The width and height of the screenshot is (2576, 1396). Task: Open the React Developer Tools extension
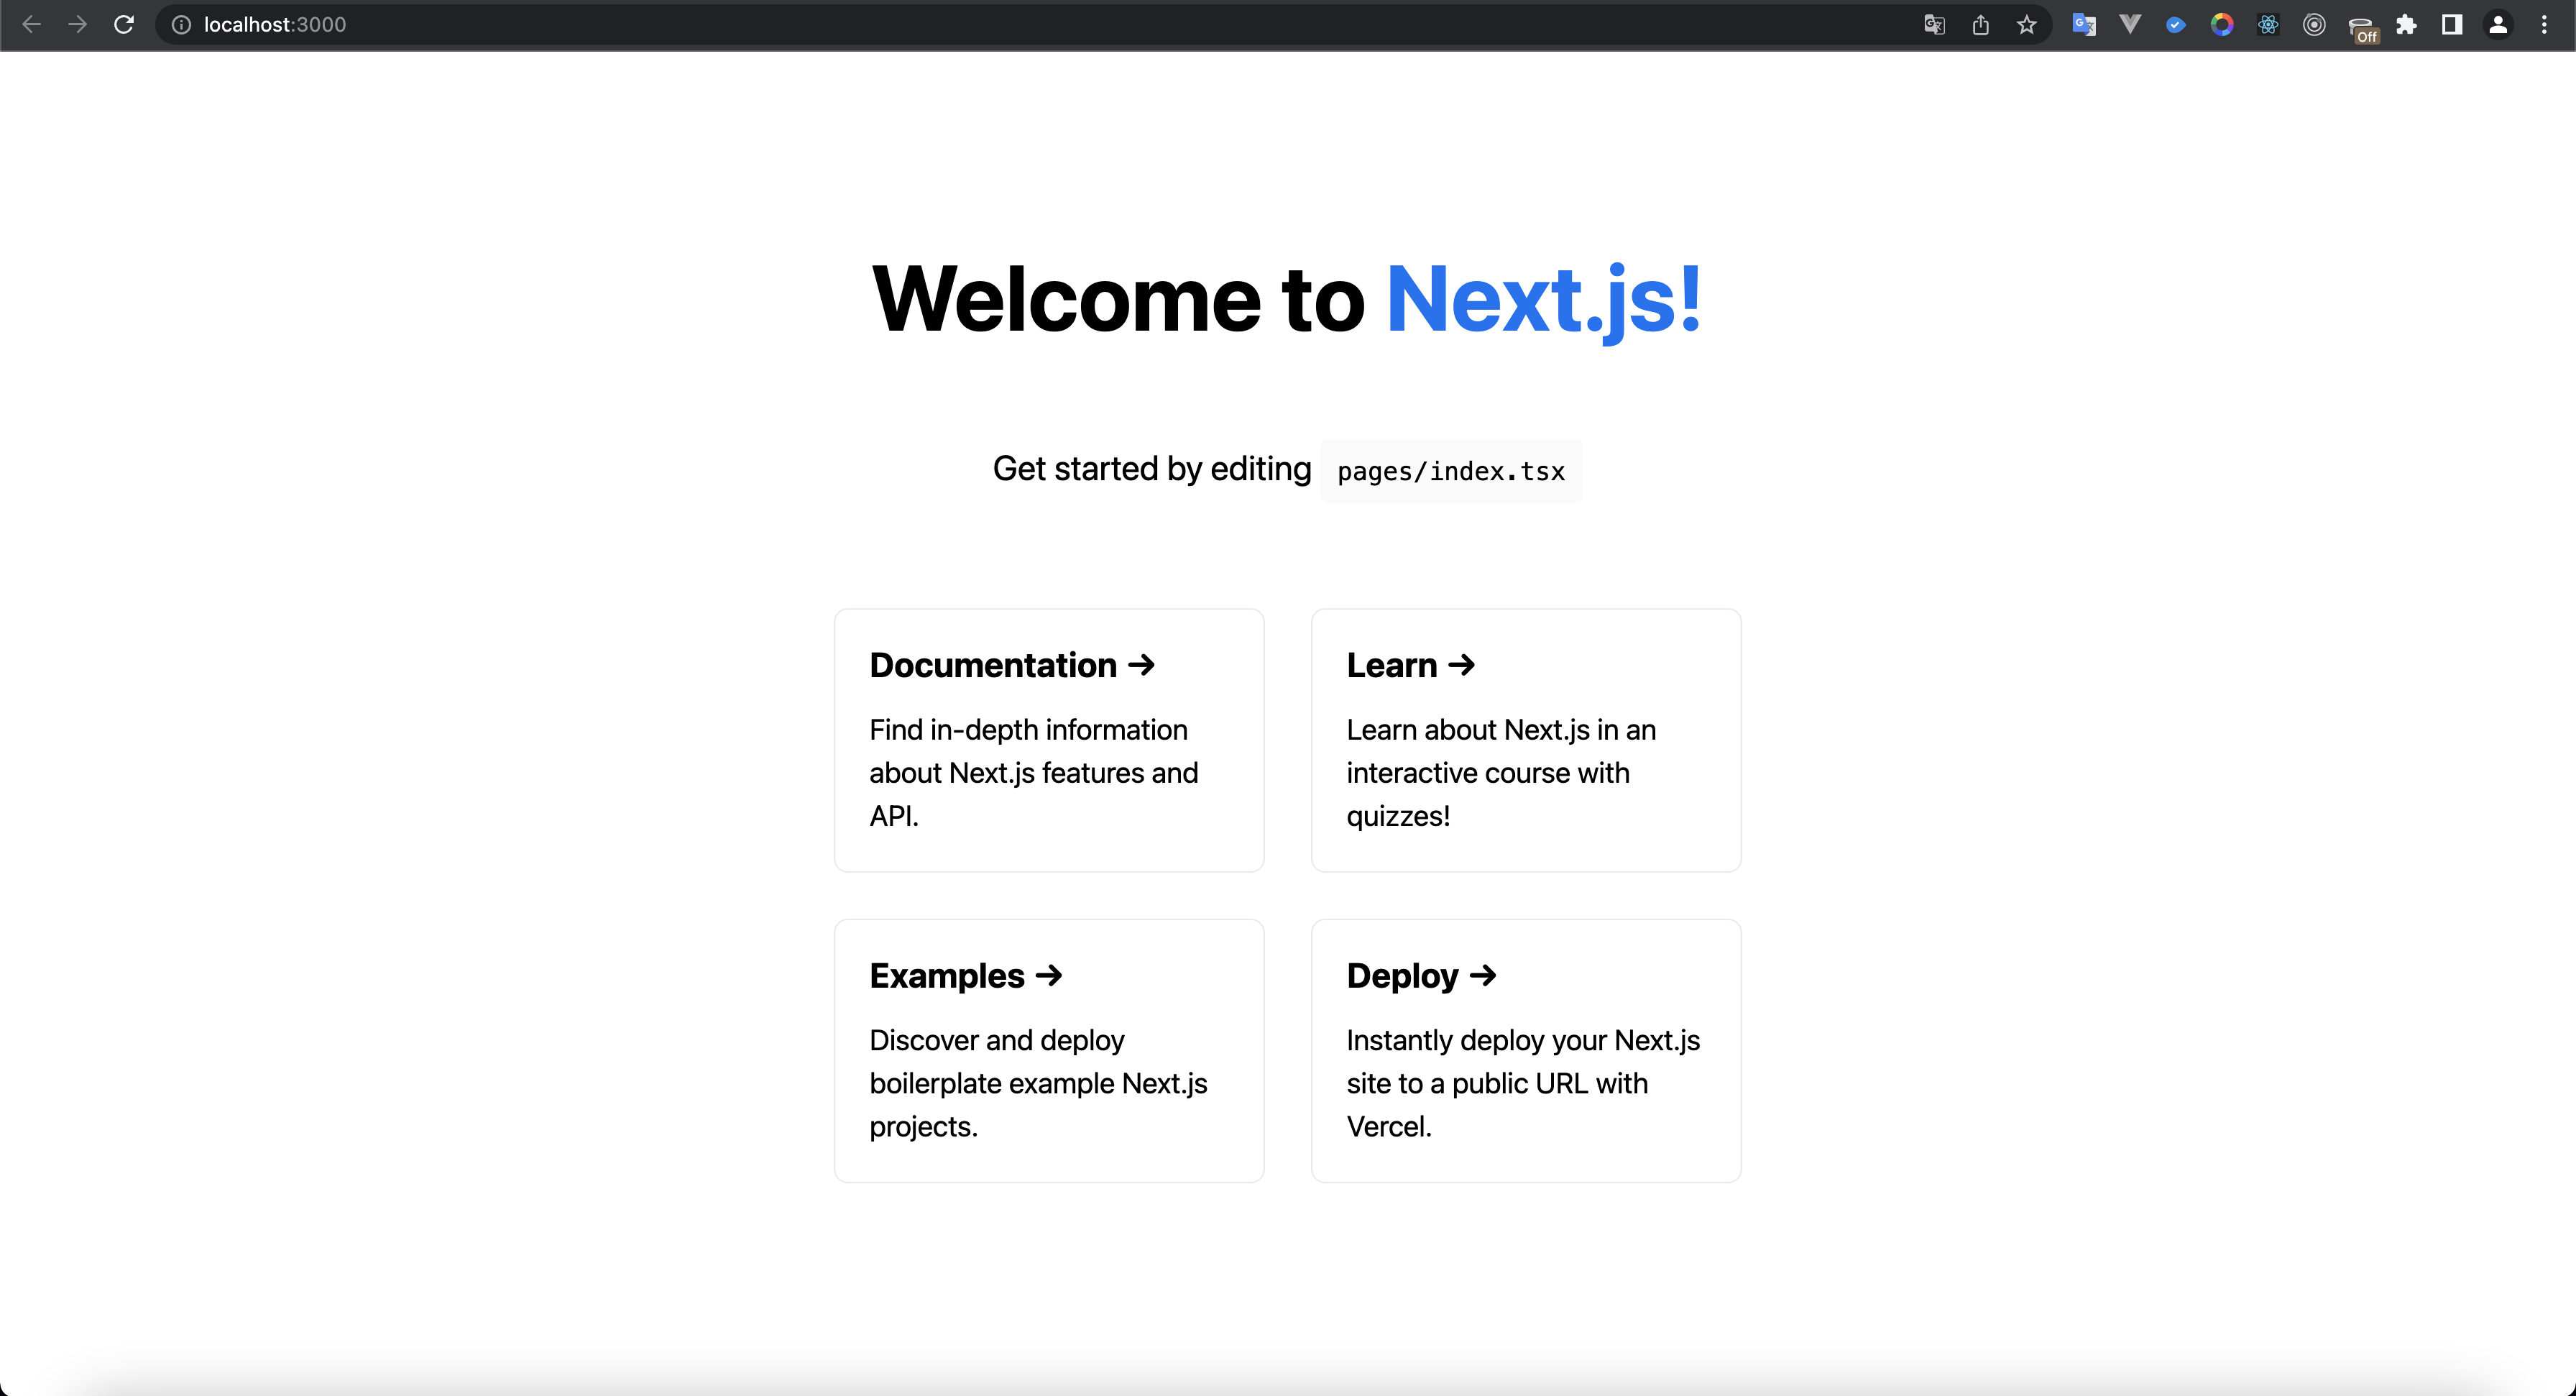pos(2268,25)
